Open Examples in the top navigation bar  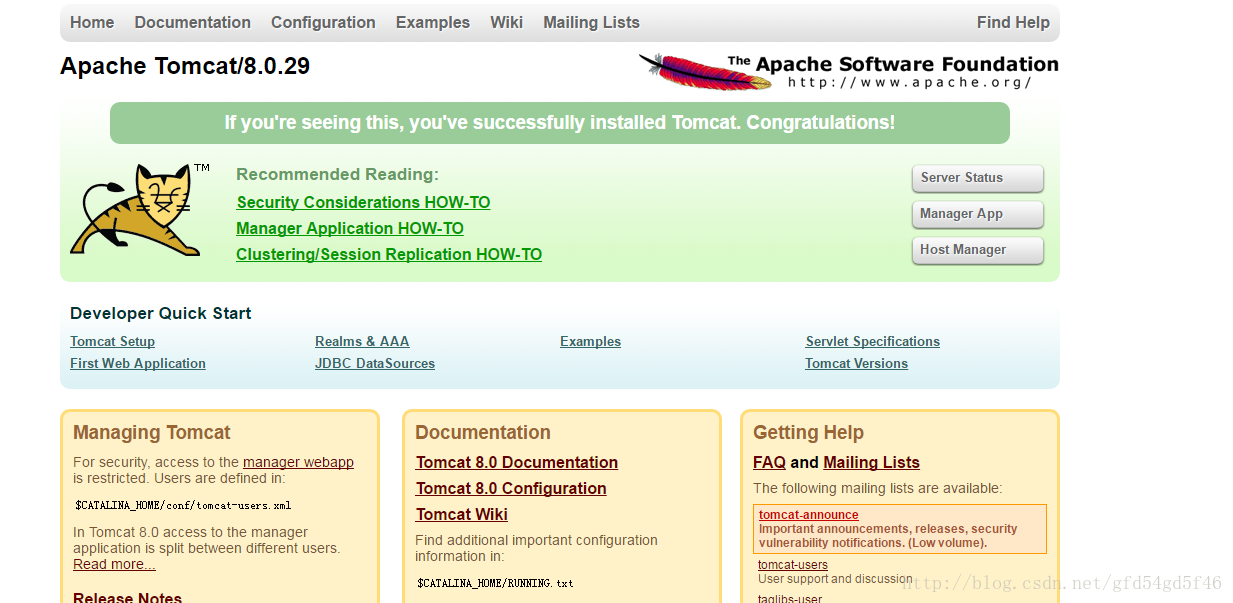click(x=433, y=22)
